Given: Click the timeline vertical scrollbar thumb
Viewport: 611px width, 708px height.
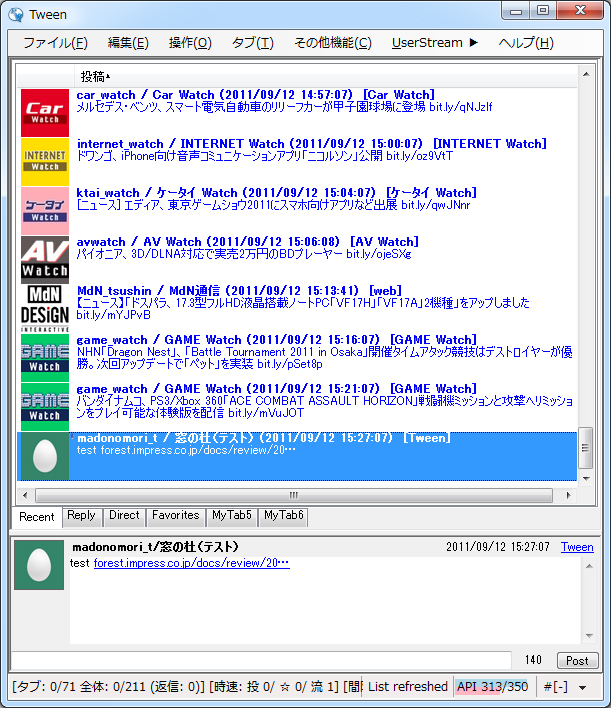Looking at the screenshot, I should (586, 448).
